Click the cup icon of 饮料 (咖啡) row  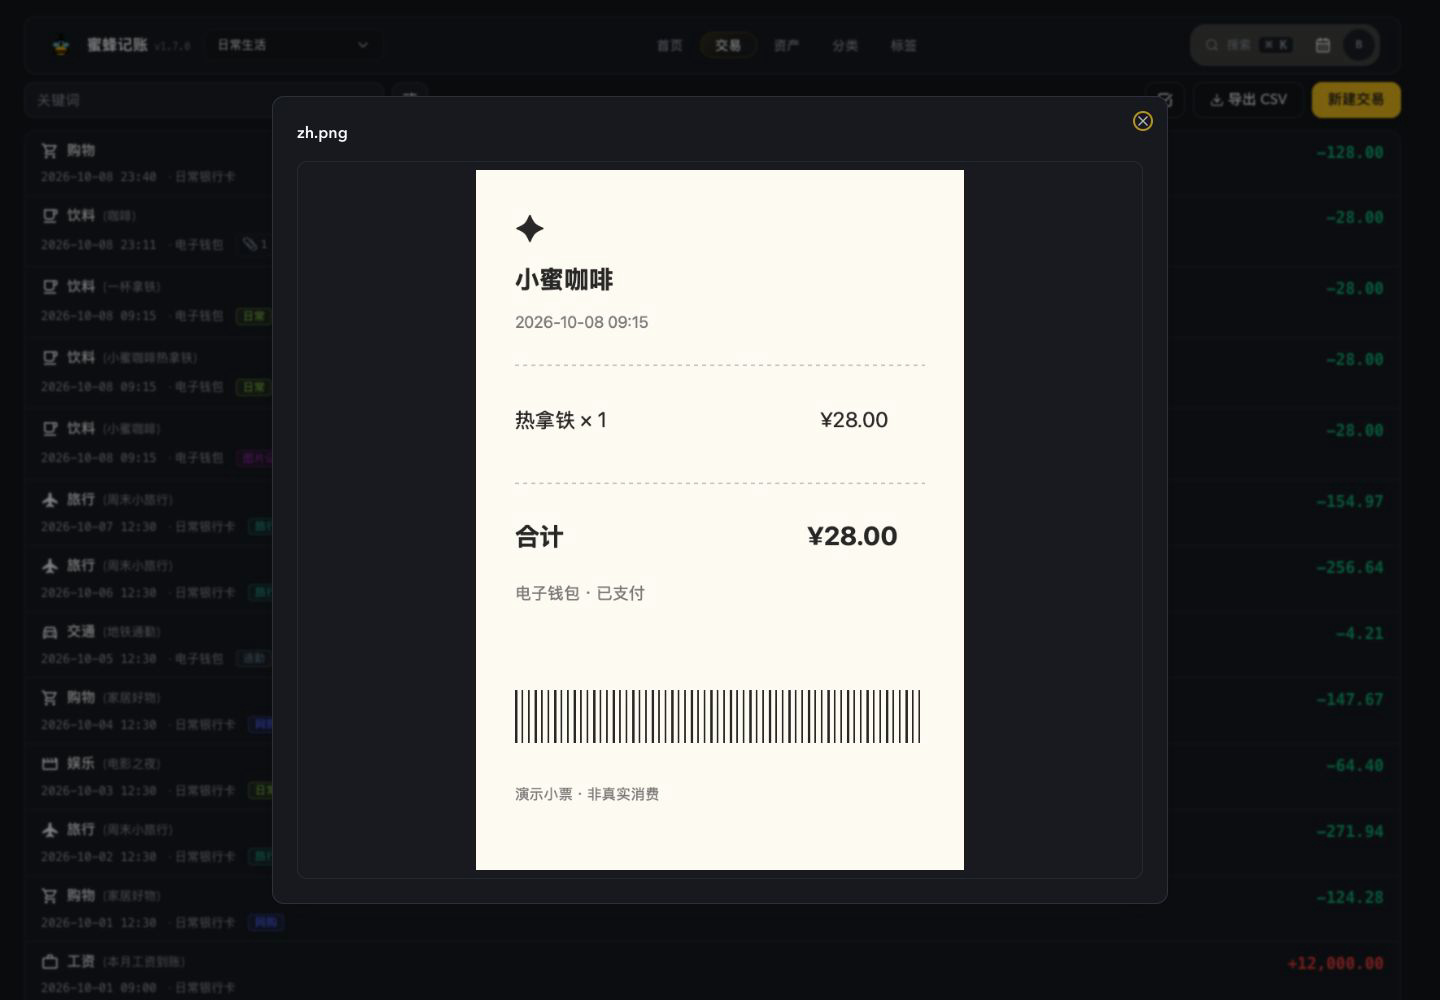(50, 216)
